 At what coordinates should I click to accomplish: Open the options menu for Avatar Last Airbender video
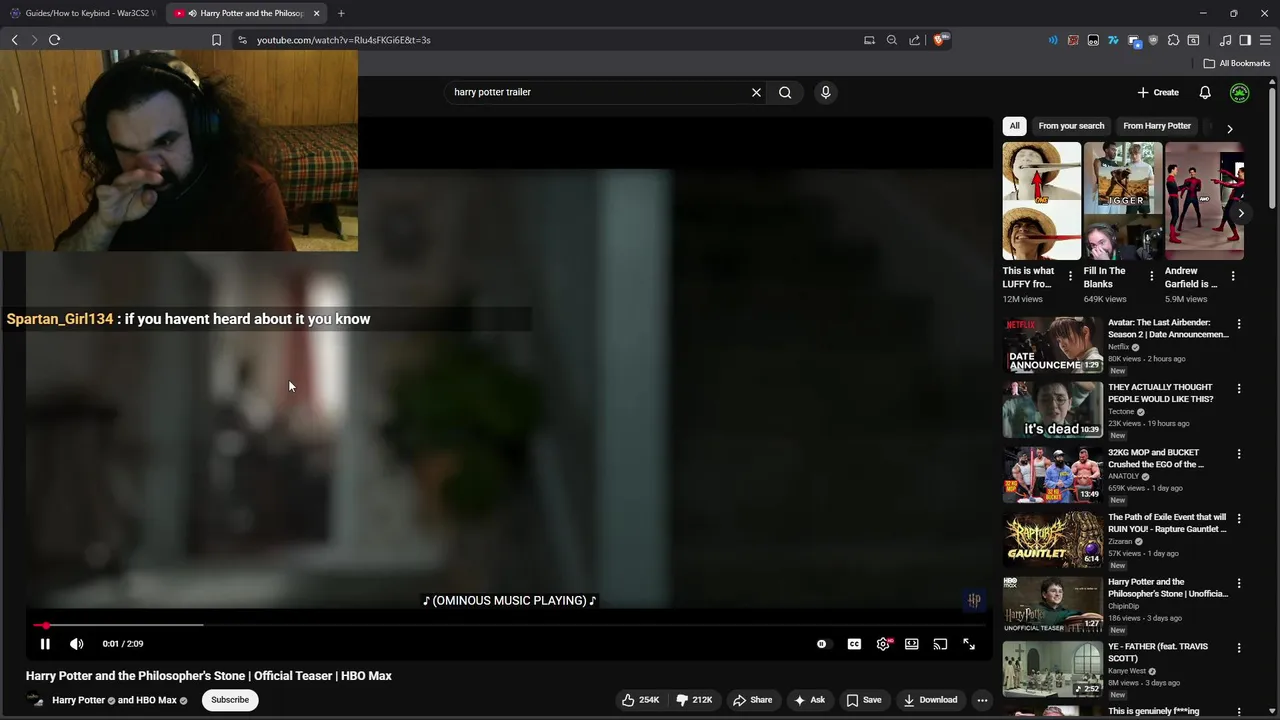click(x=1239, y=324)
